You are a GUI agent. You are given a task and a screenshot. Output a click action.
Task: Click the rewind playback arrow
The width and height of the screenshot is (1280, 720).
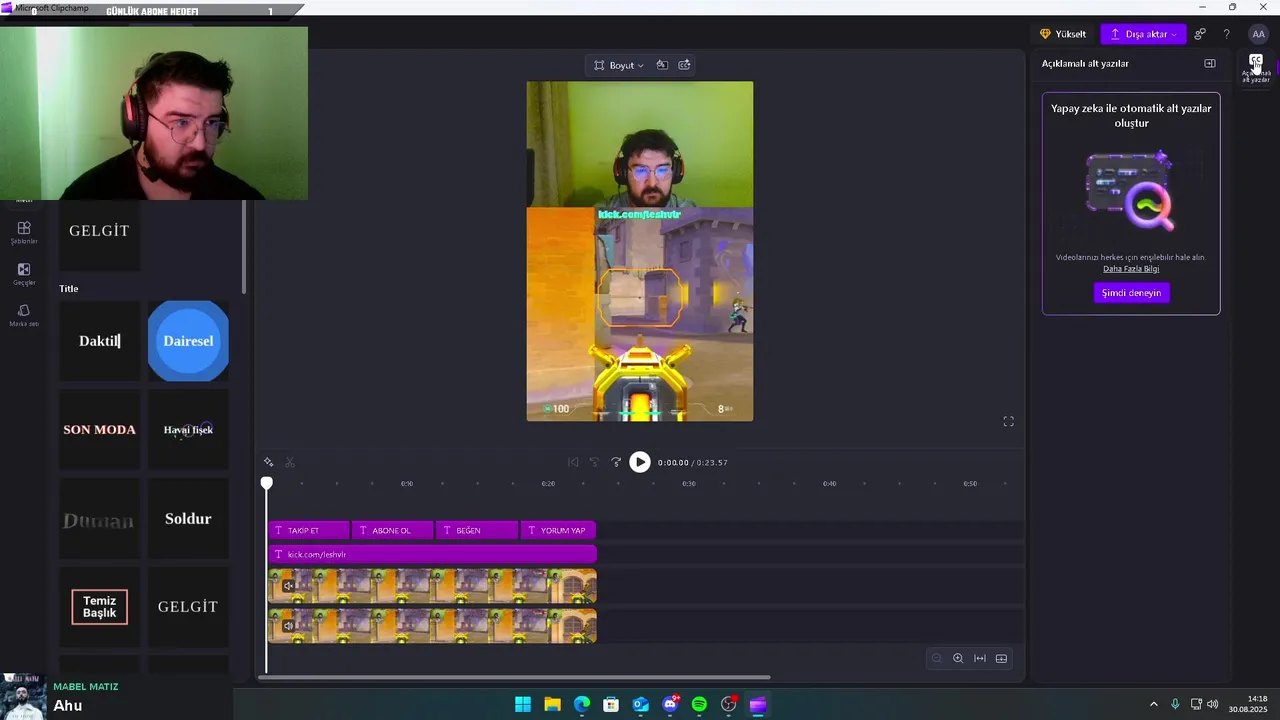point(594,462)
